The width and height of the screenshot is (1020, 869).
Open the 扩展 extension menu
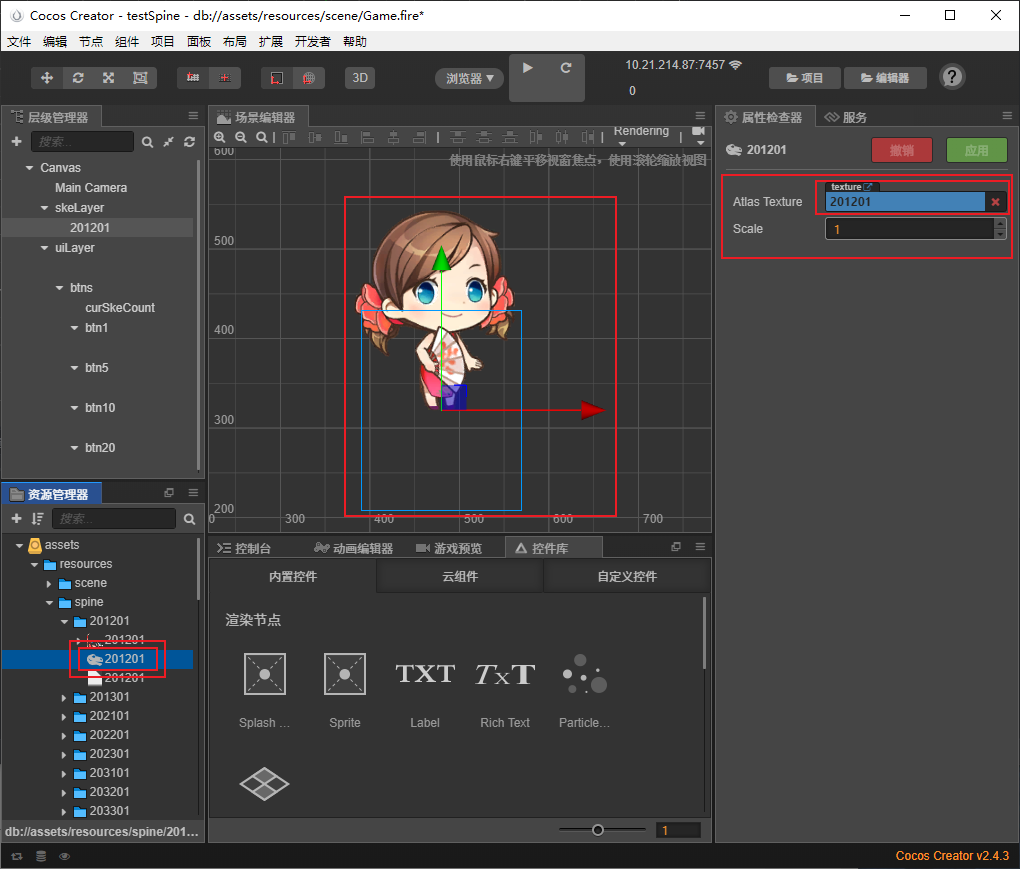[x=271, y=42]
